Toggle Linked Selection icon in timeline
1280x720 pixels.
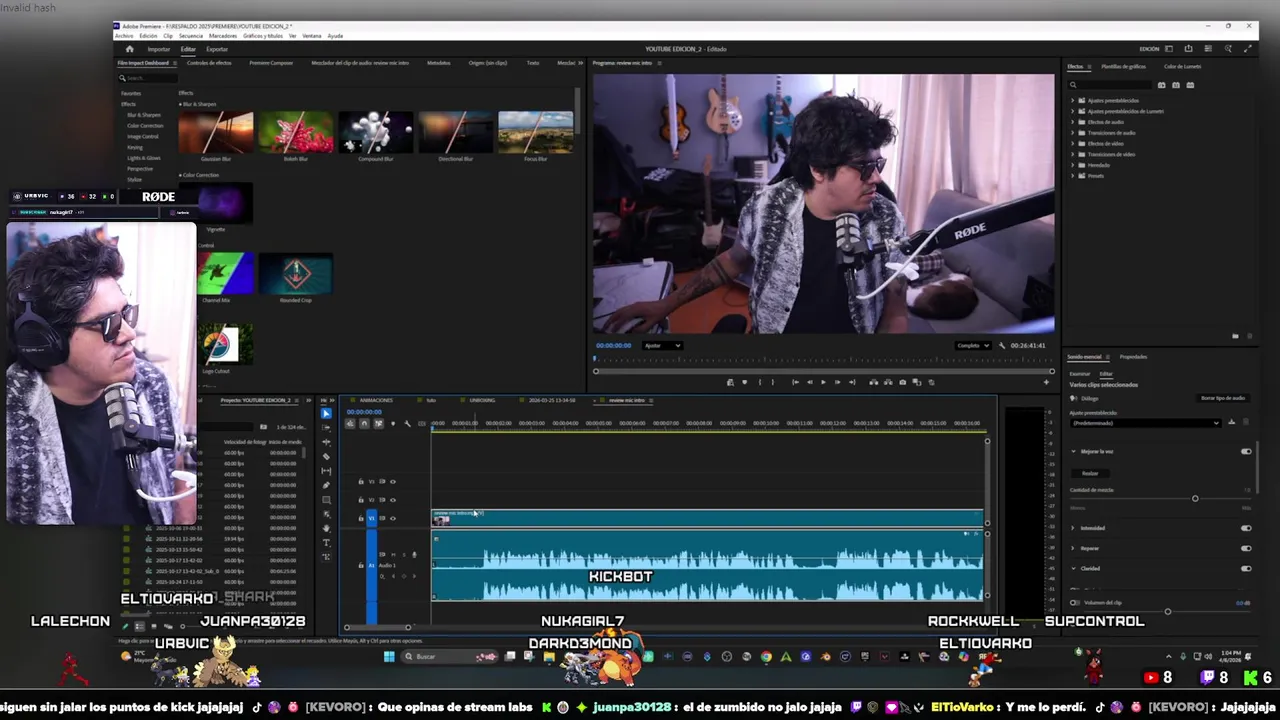point(378,423)
